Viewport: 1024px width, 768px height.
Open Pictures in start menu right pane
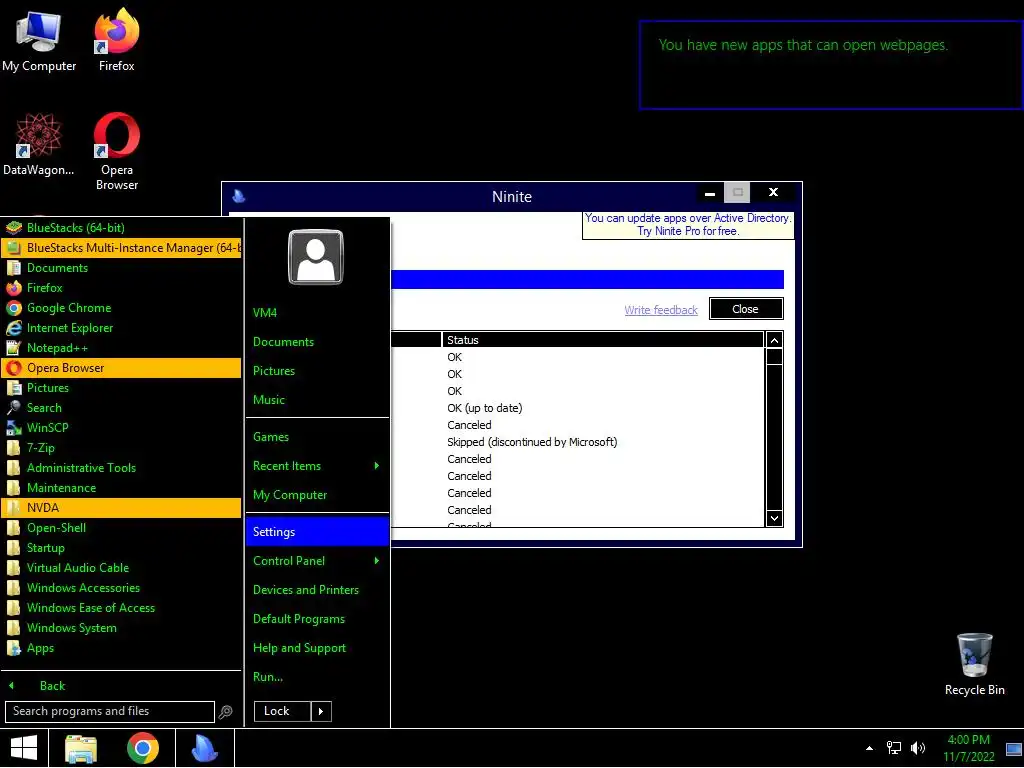tap(317, 371)
